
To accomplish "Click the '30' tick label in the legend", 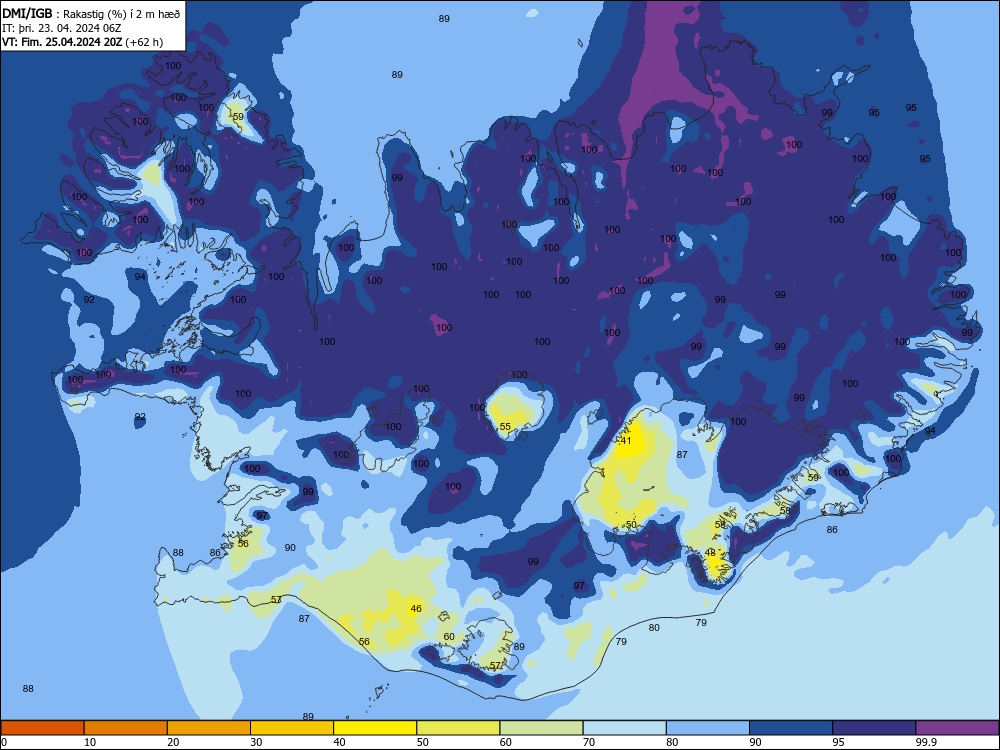I will pos(256,742).
